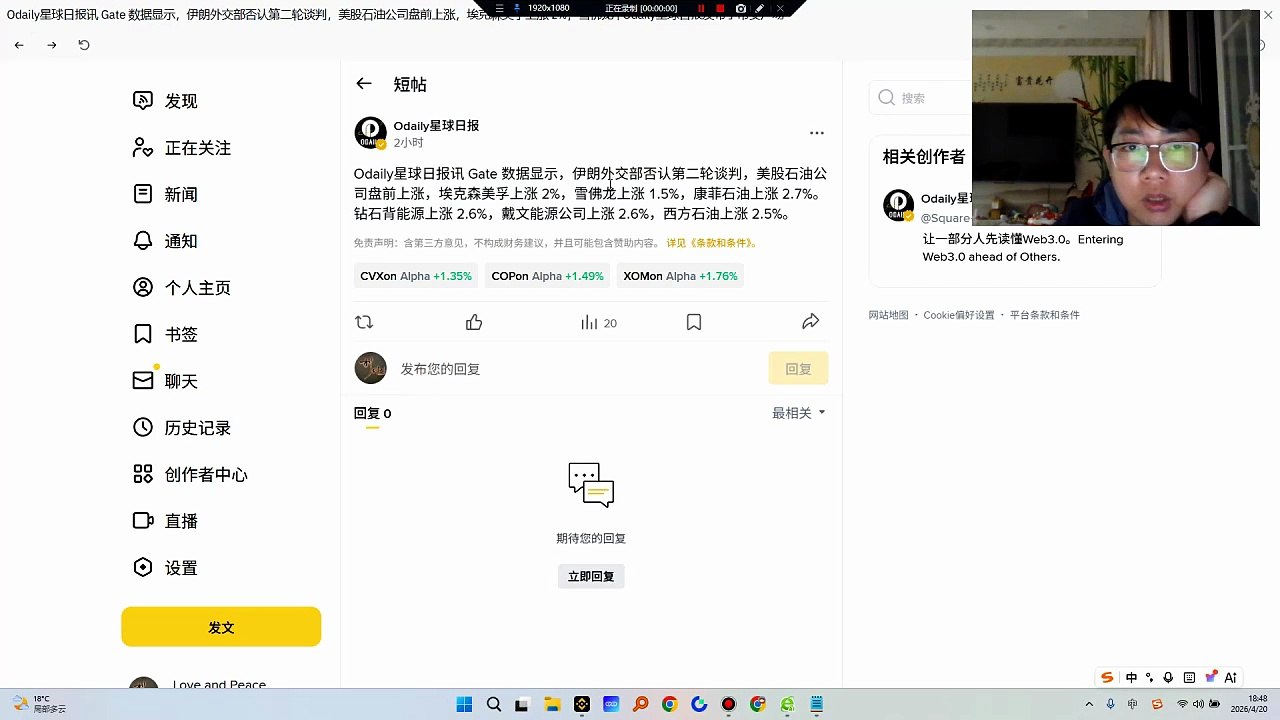Viewport: 1280px width, 720px height.
Task: Open the Cookie偏好设置 footer link
Action: point(959,315)
